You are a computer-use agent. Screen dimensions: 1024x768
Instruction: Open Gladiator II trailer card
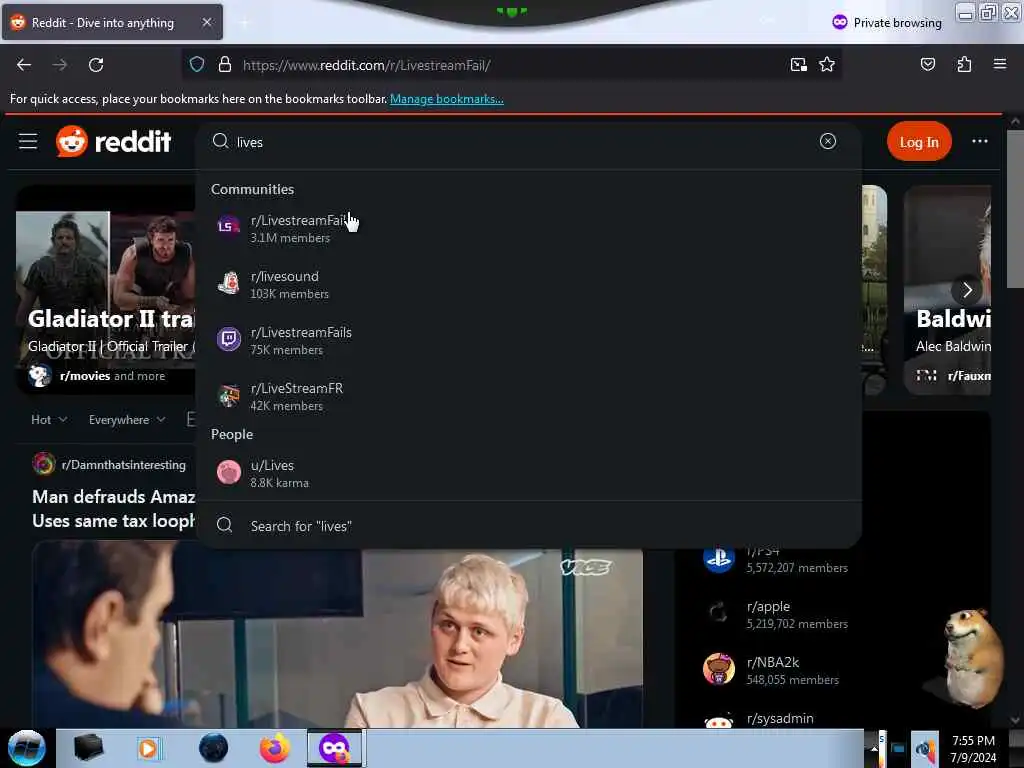[105, 290]
